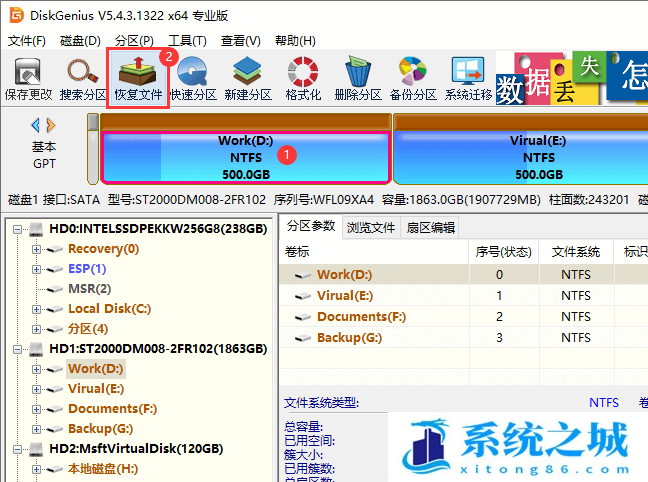Screen dimensions: 648x482
Task: Click the HD1 ST2000DM008 disk icon
Action: click(36, 349)
